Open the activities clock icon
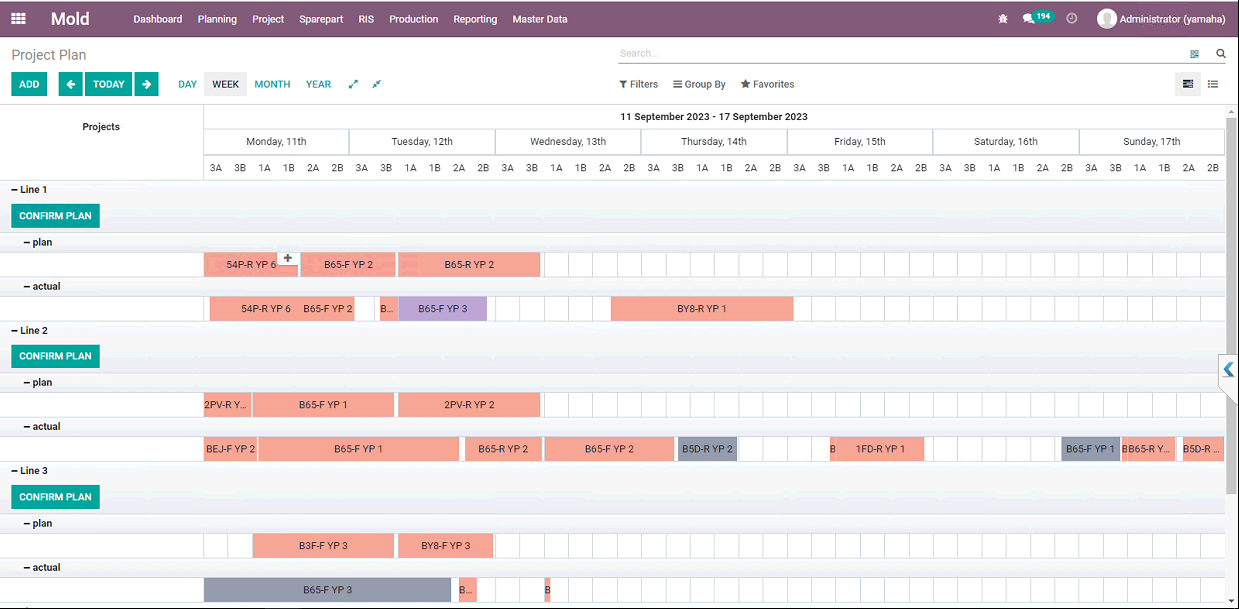The image size is (1239, 609). [1072, 19]
